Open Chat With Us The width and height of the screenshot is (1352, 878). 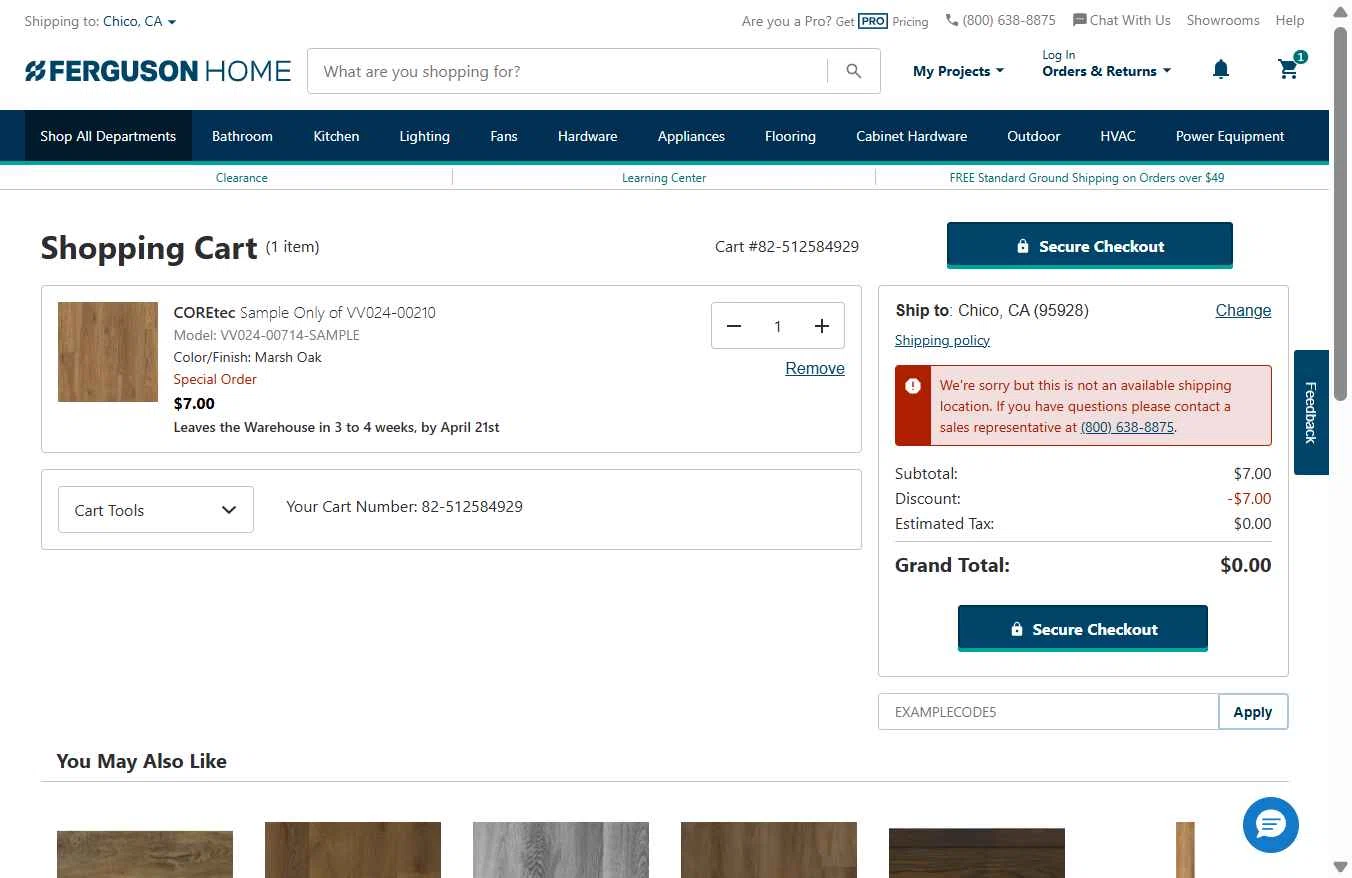click(x=1121, y=20)
